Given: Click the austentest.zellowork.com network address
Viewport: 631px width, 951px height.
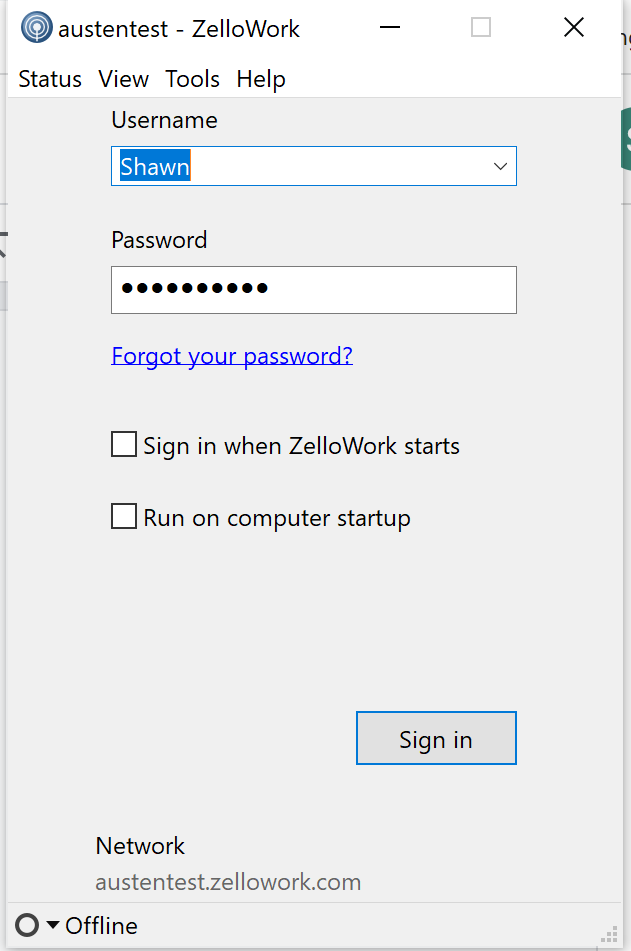Looking at the screenshot, I should coord(228,882).
